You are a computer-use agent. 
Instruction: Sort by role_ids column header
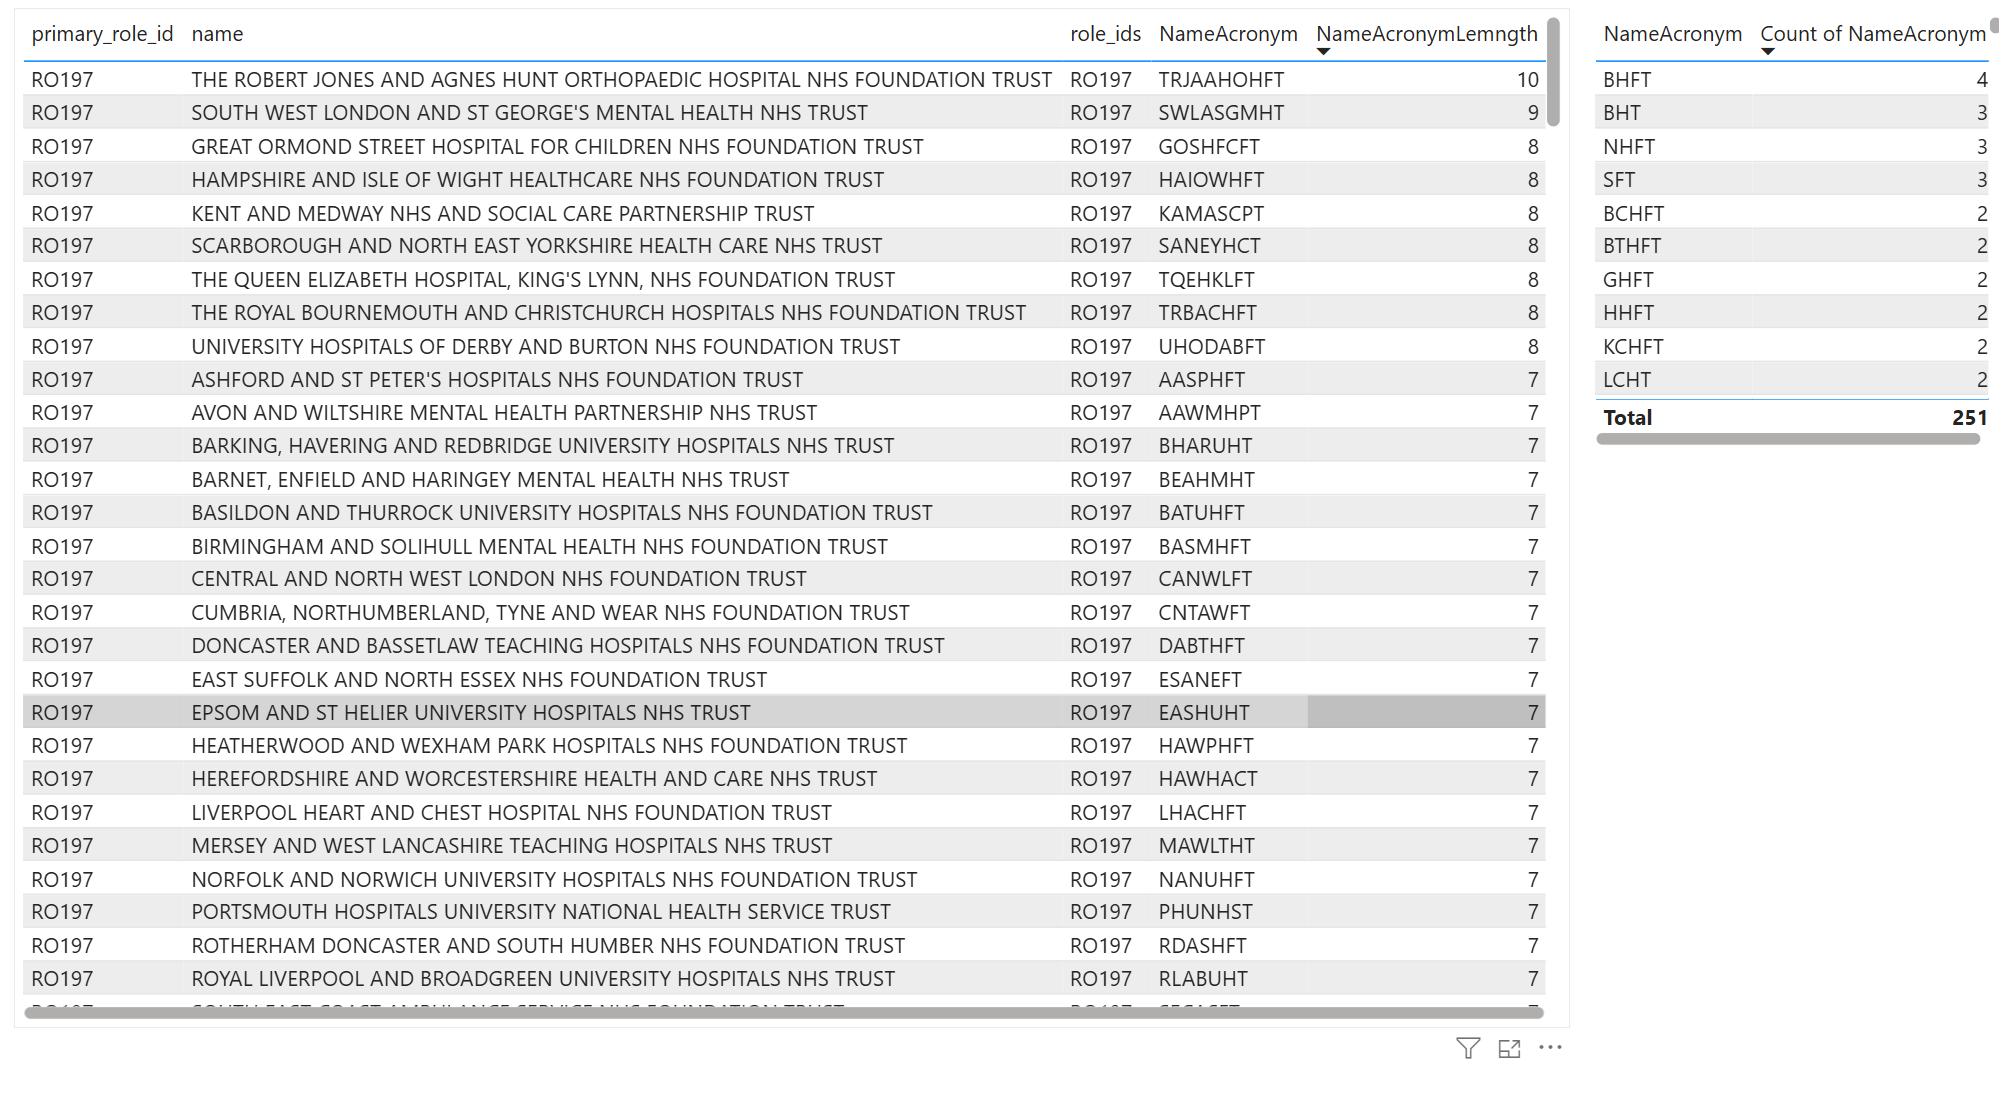click(1105, 34)
